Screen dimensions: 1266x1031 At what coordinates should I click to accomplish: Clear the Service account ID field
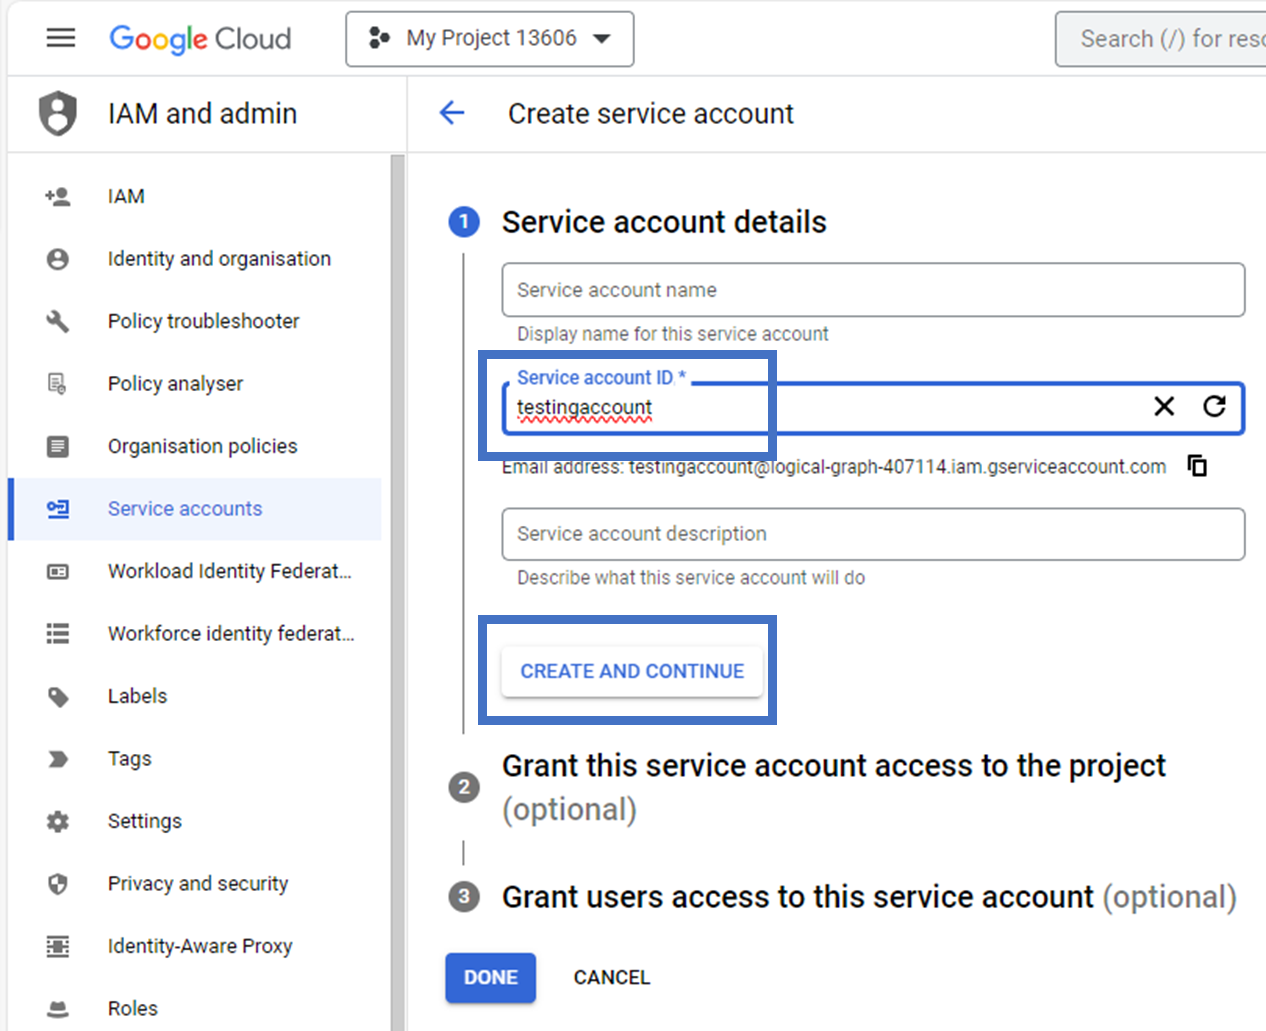pyautogui.click(x=1164, y=407)
